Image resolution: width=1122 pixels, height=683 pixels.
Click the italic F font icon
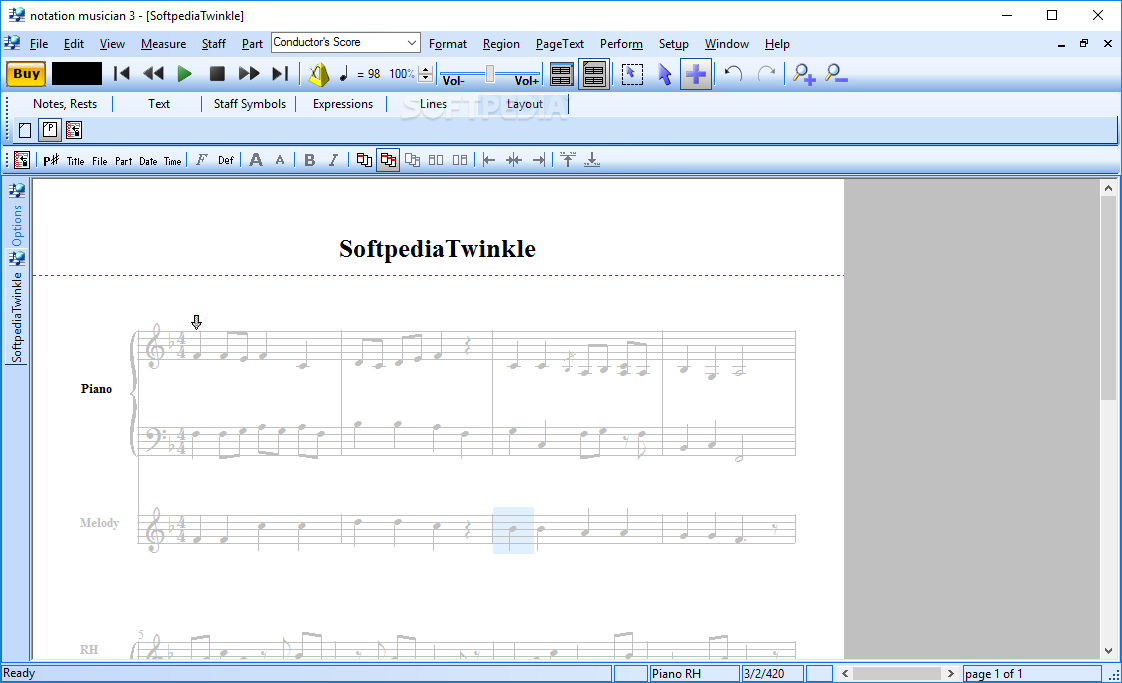[x=202, y=160]
